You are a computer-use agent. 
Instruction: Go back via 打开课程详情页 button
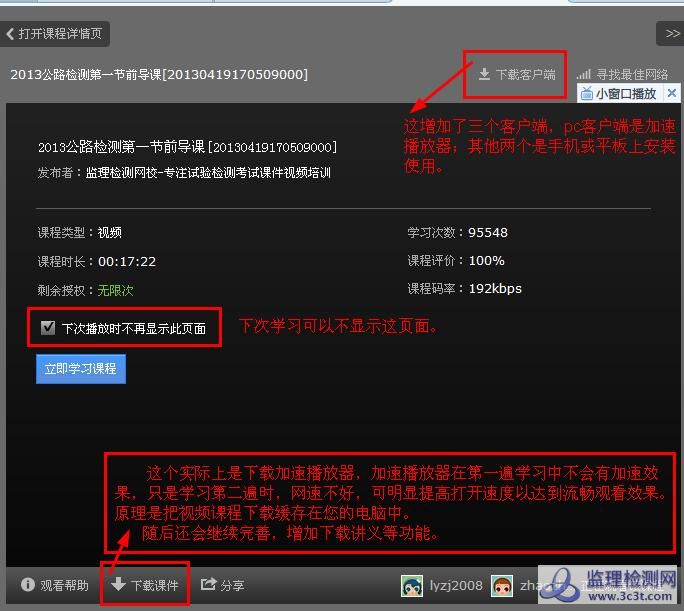56,34
